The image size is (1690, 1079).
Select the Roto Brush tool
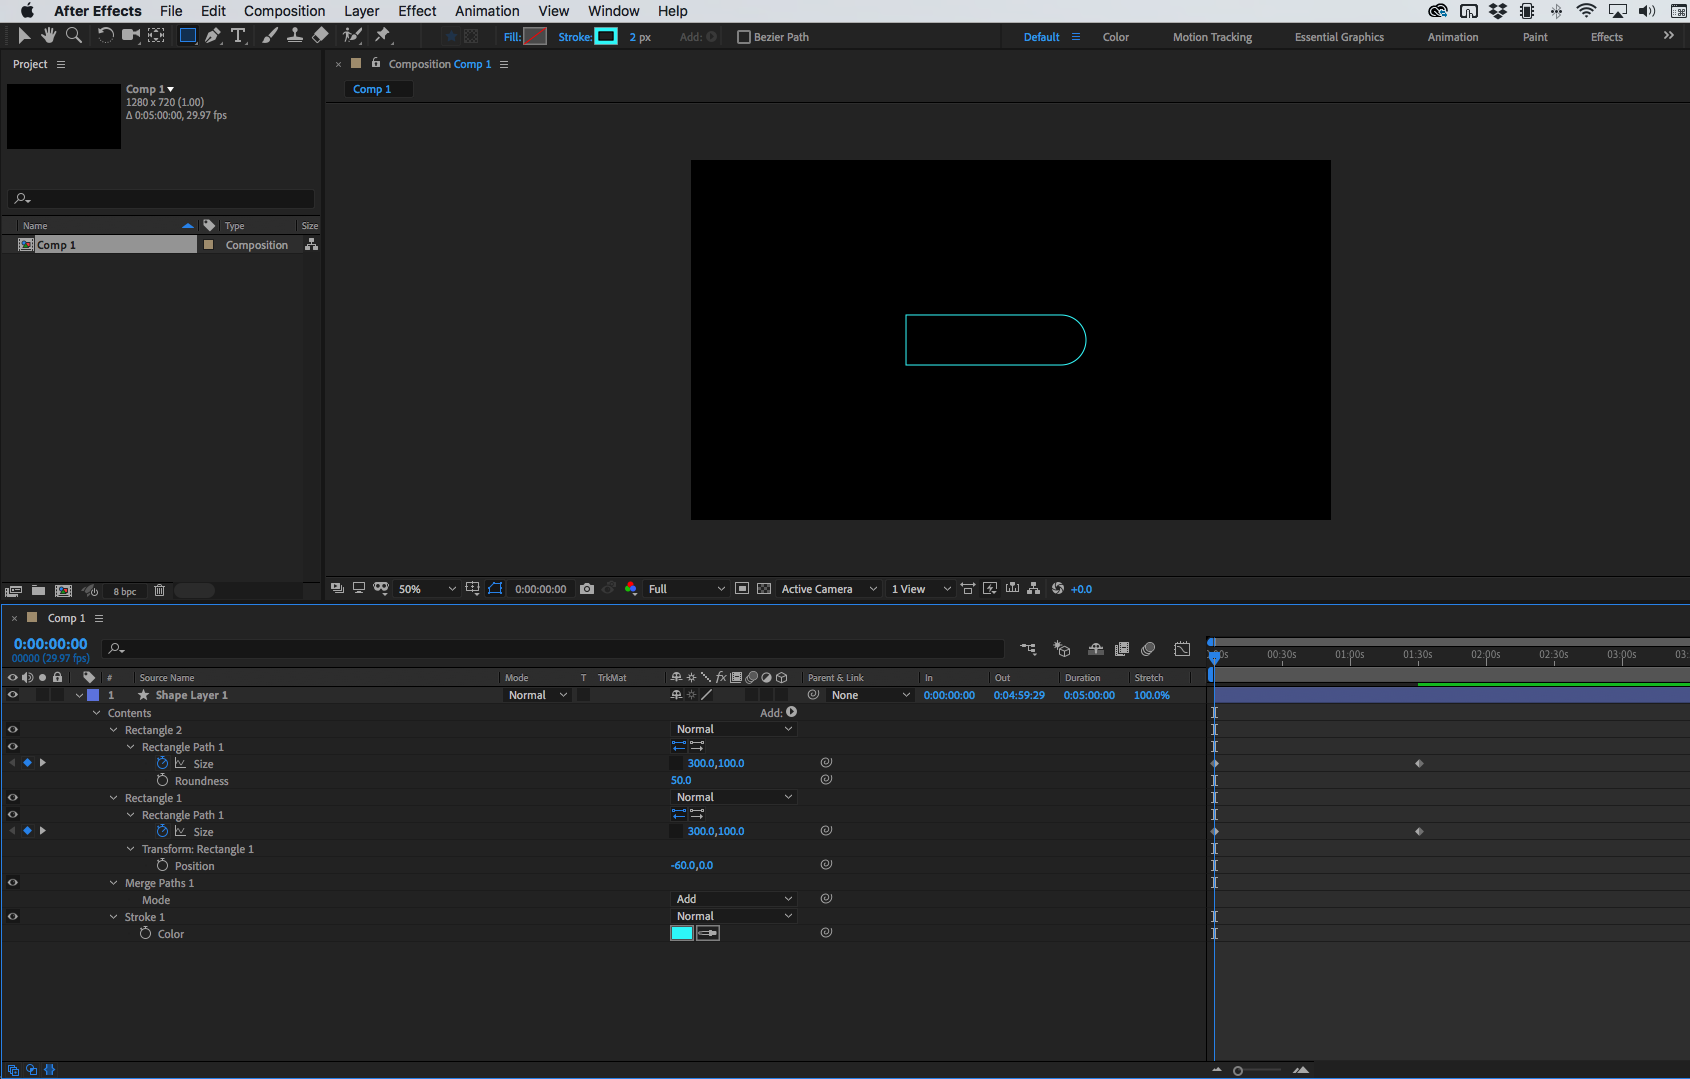tap(352, 35)
